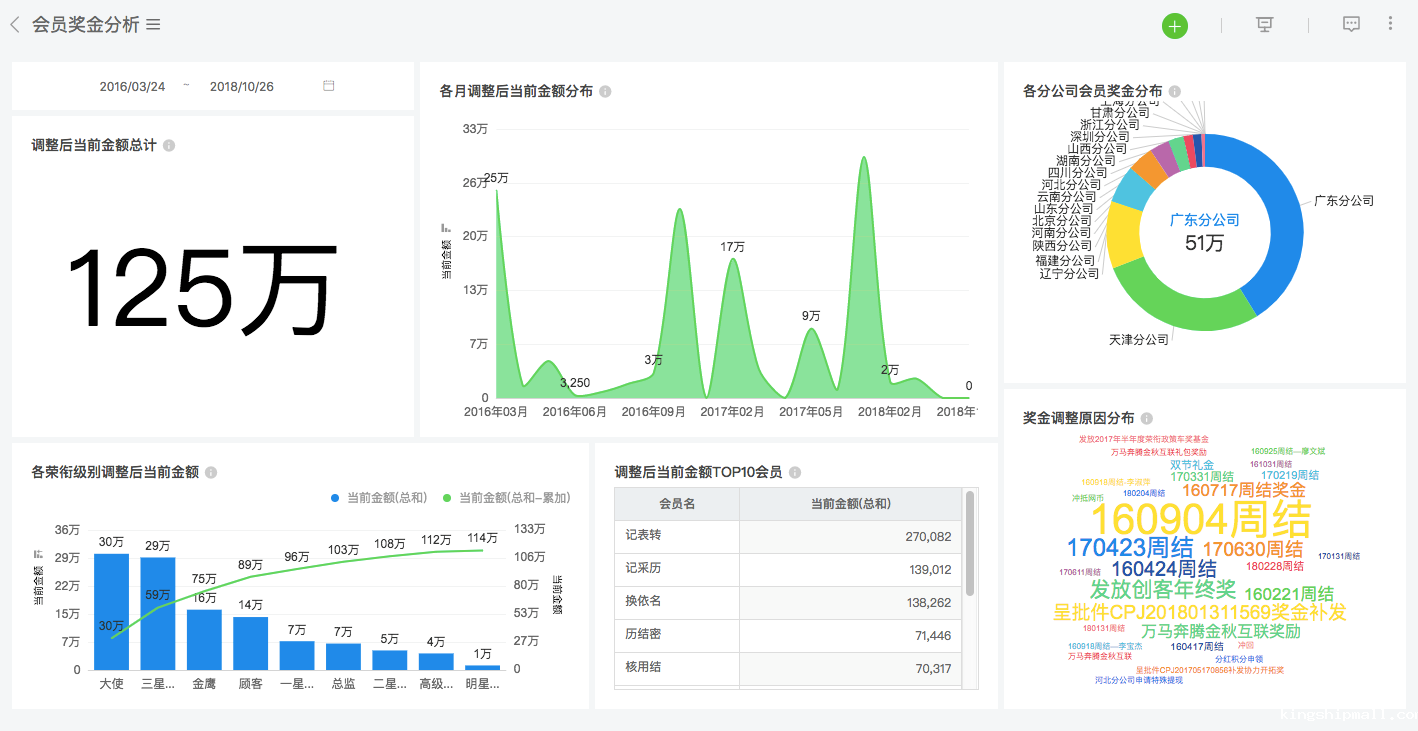The image size is (1418, 731).
Task: Toggle the 当前金额(总和) blue legend item
Action: click(380, 498)
